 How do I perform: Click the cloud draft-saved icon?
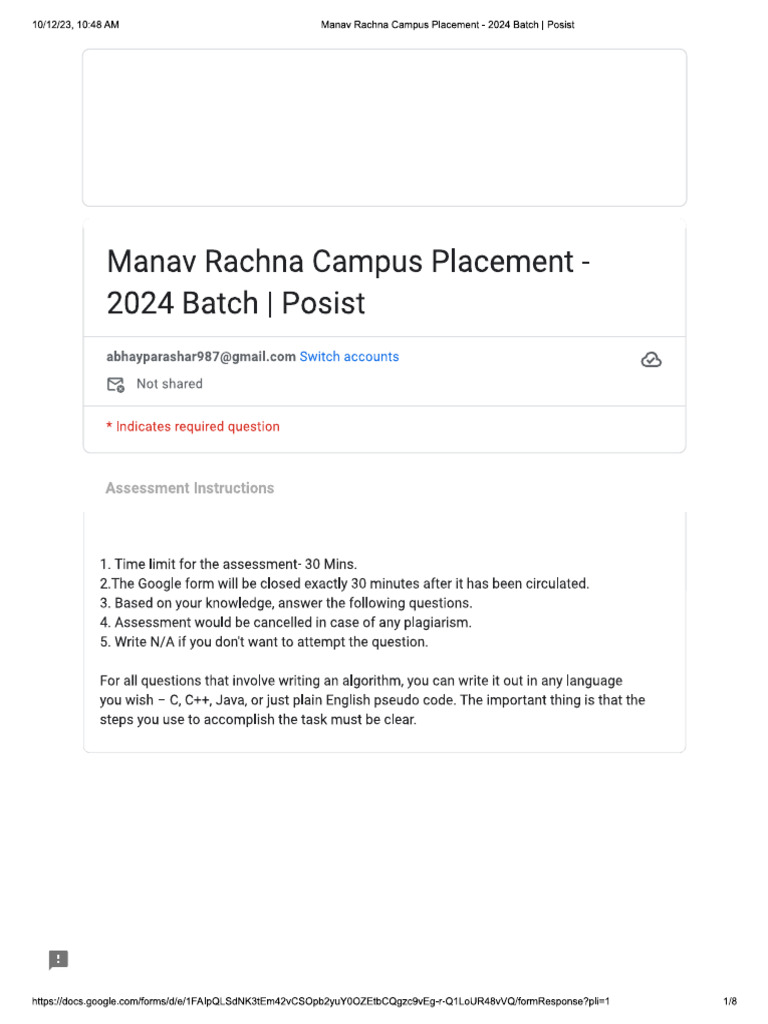[650, 360]
